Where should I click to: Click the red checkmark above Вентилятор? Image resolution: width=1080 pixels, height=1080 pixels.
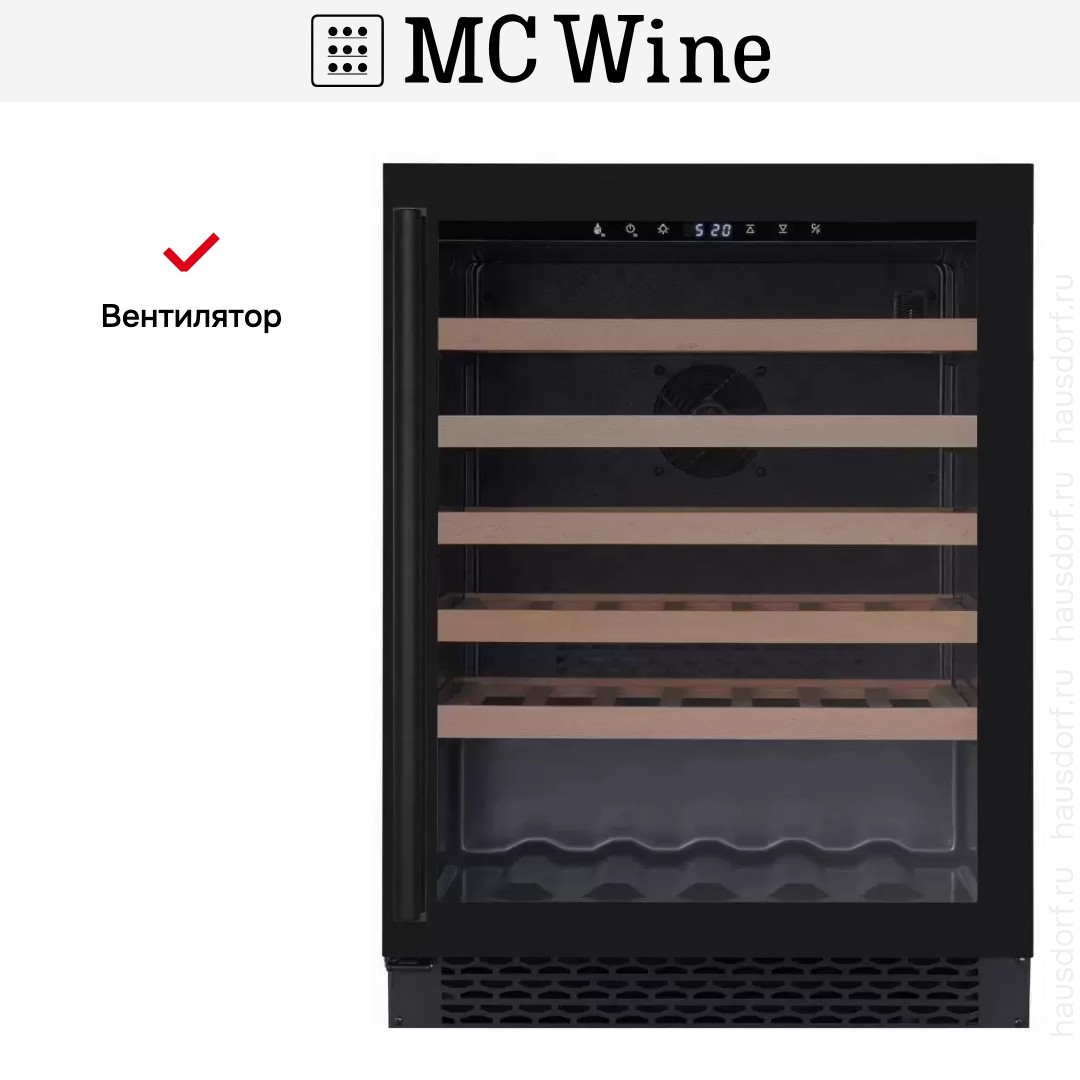(x=191, y=252)
